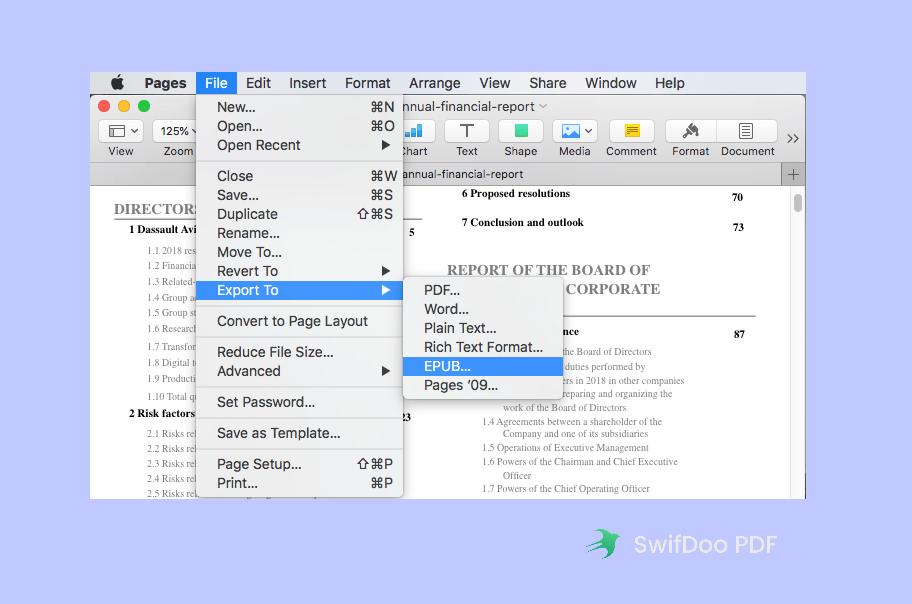Open the View menu in menu bar
Viewport: 912px width, 604px height.
[x=494, y=83]
